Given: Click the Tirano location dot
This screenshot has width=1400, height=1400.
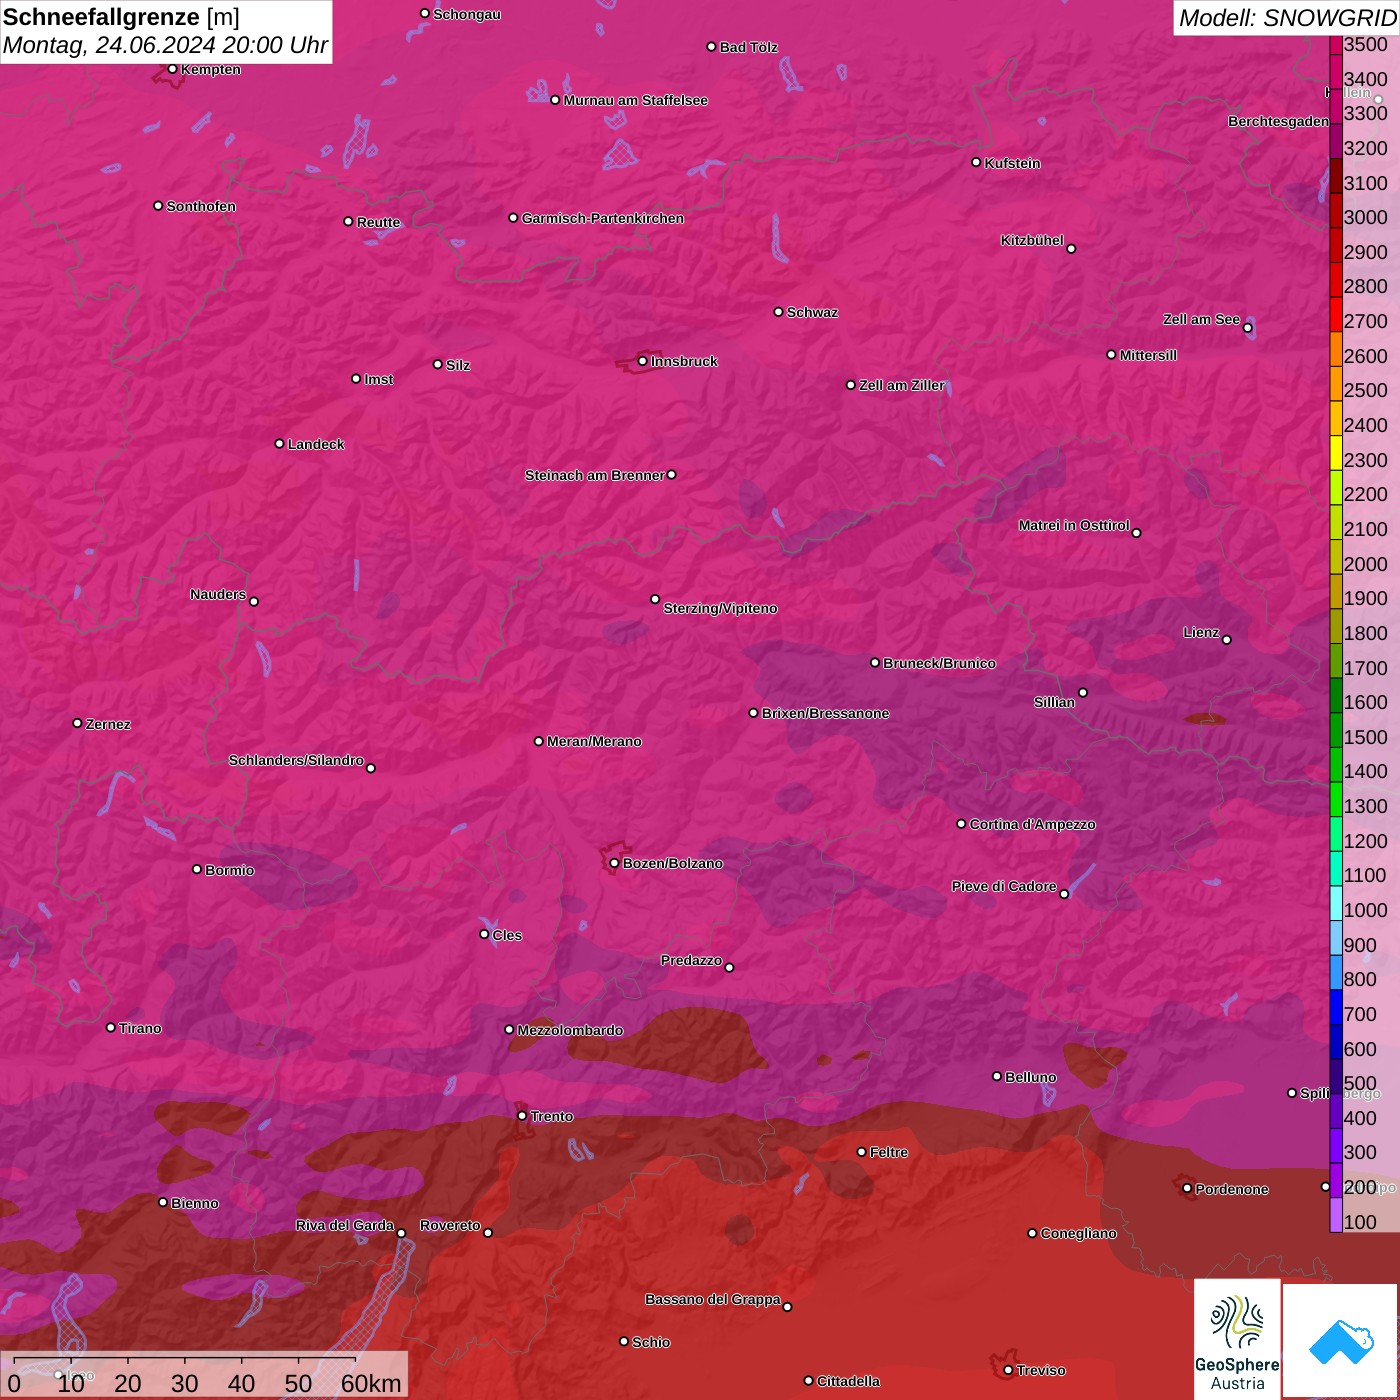Looking at the screenshot, I should click(111, 1028).
